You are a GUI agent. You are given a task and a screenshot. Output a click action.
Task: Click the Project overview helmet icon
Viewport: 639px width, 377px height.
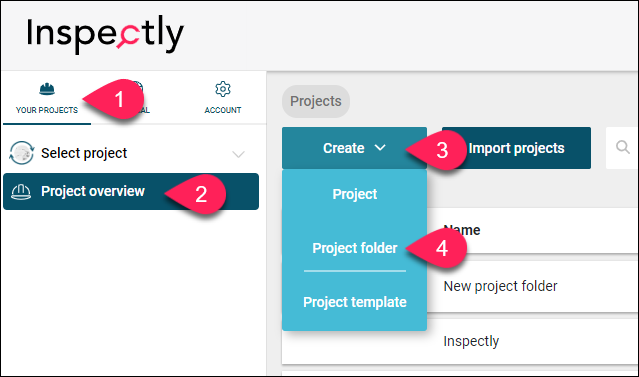point(21,191)
